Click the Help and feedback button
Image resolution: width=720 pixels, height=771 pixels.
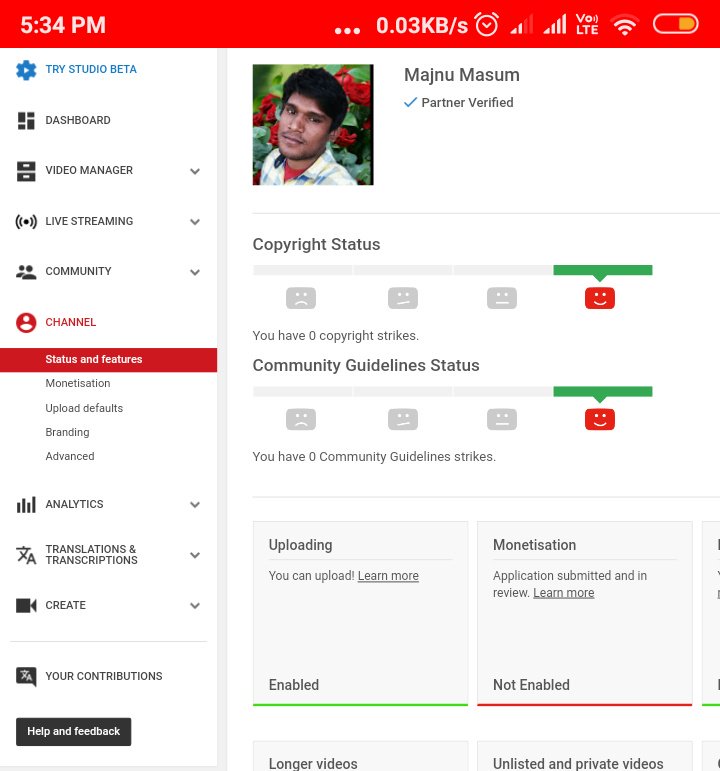(x=73, y=732)
